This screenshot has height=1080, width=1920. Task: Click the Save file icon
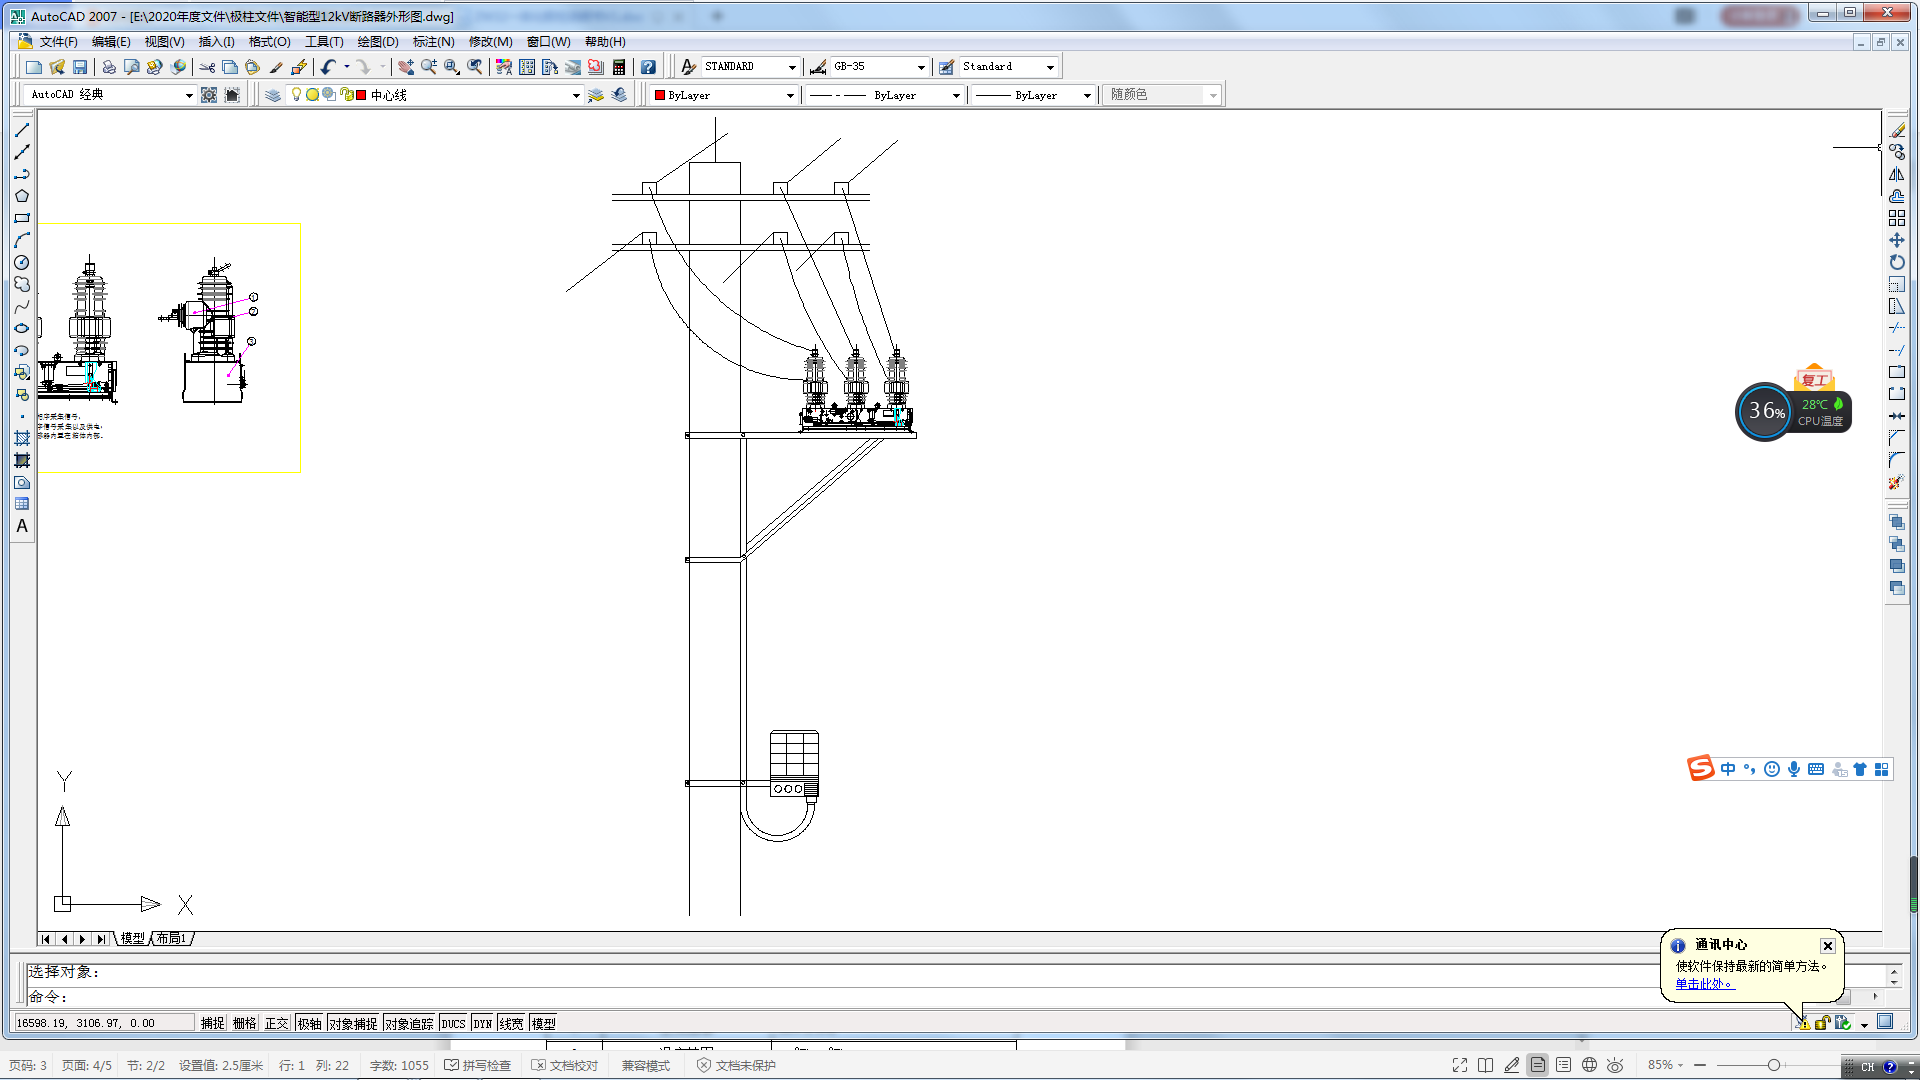(x=80, y=67)
